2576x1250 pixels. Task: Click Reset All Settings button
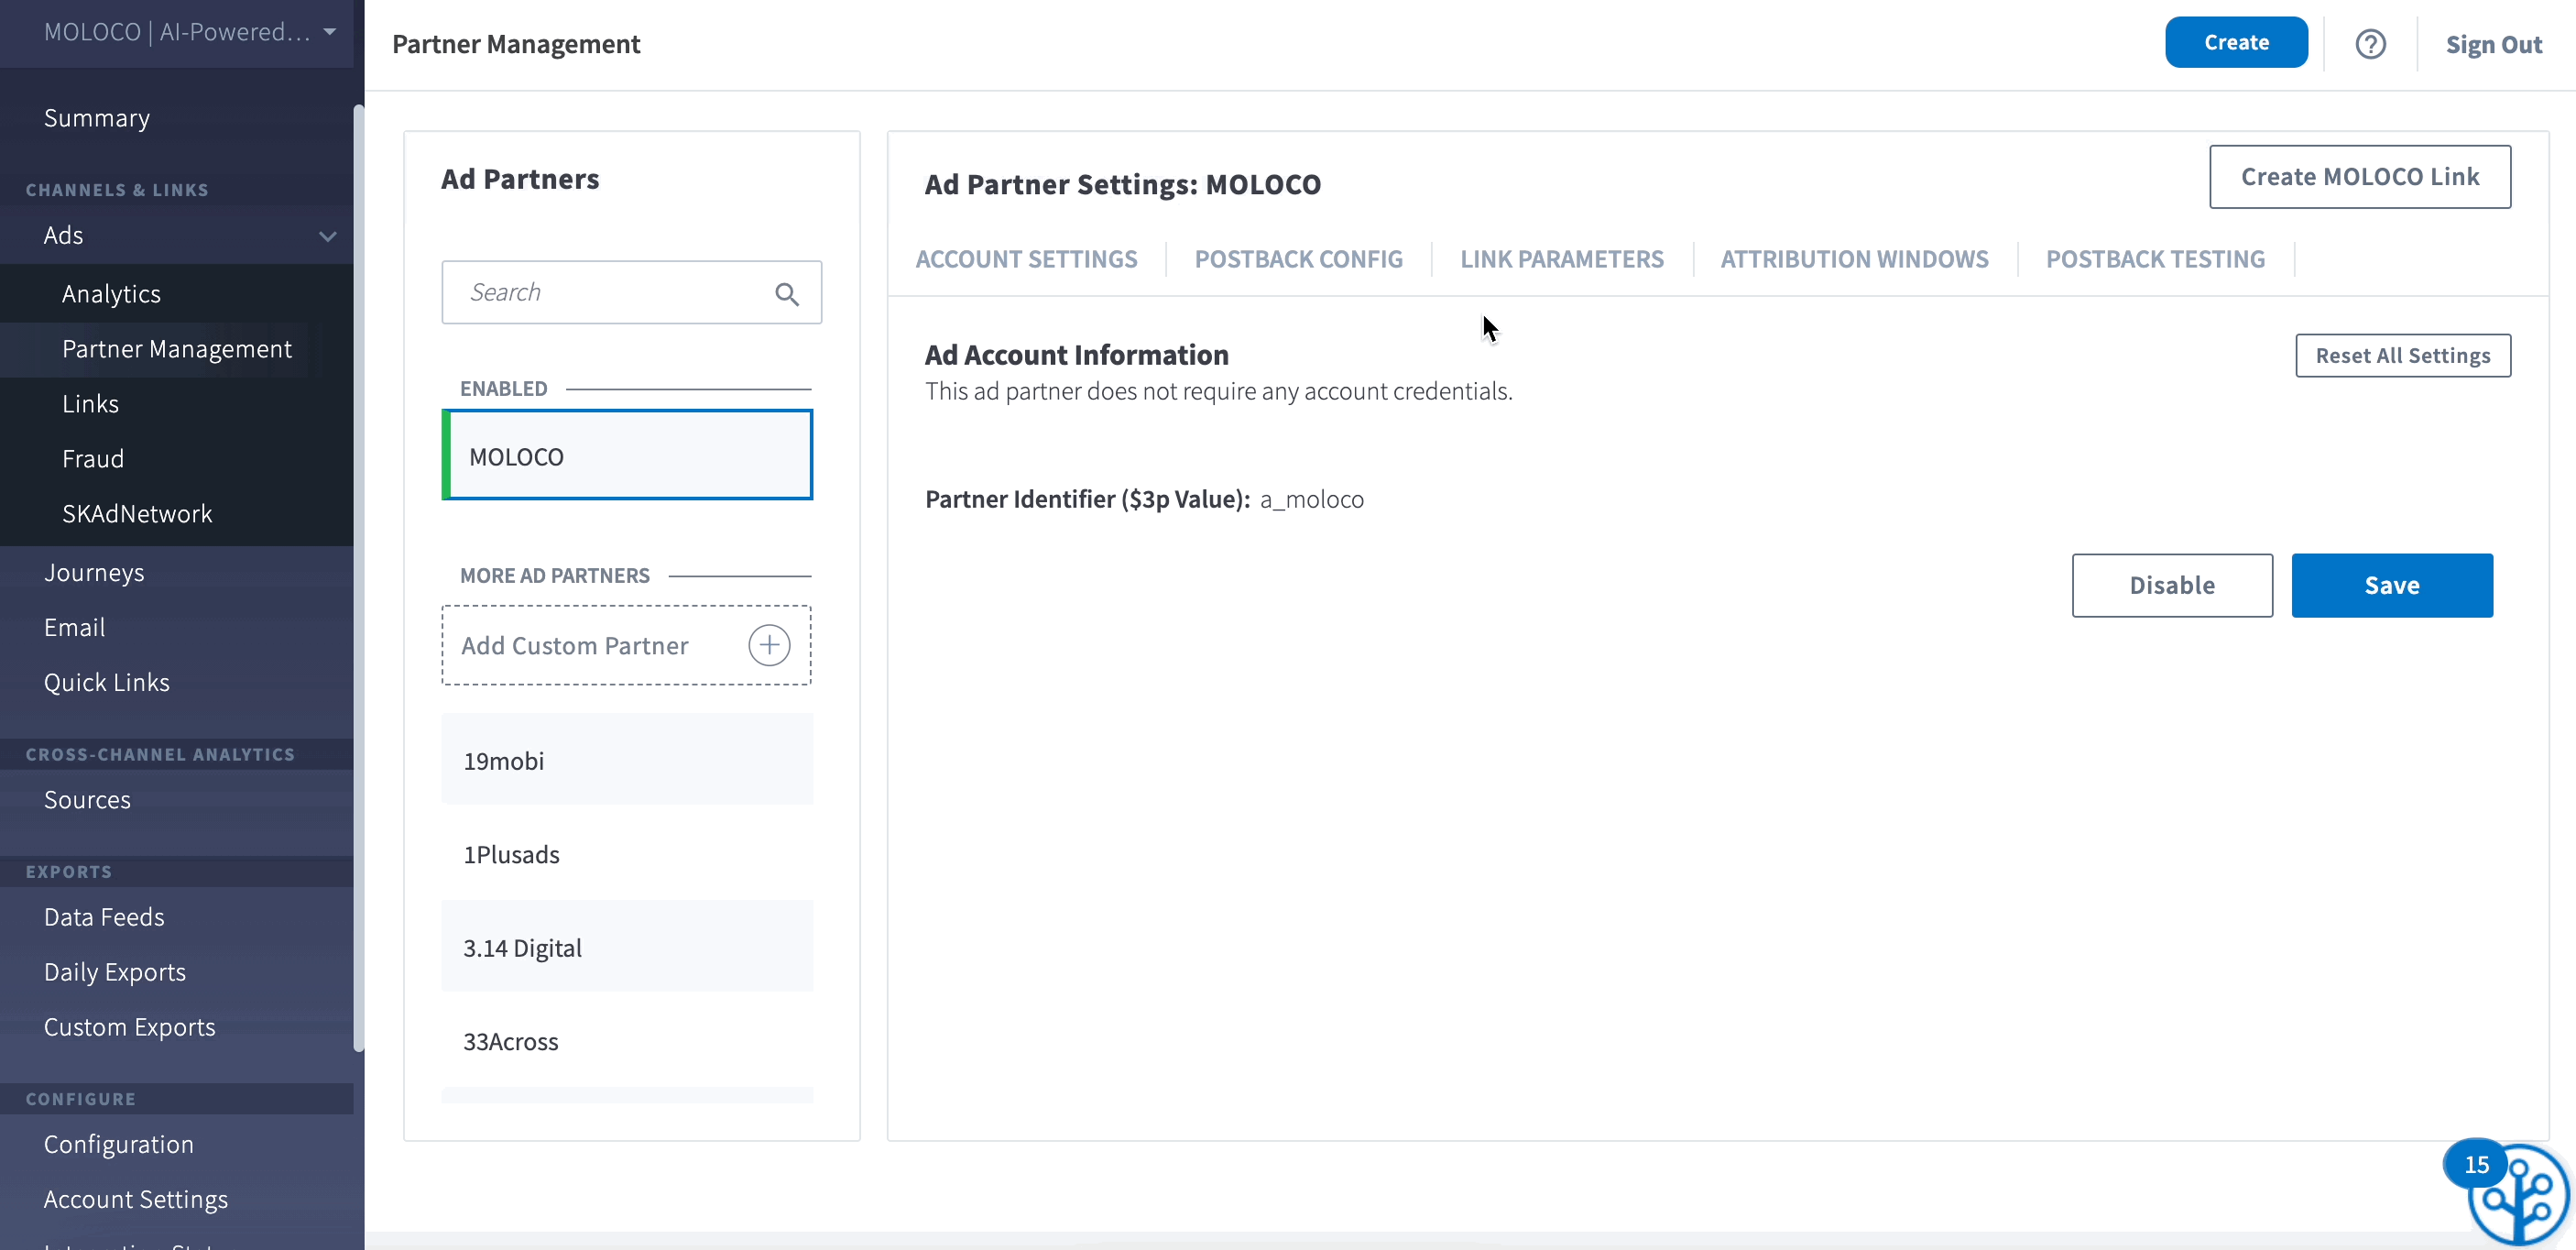2402,355
